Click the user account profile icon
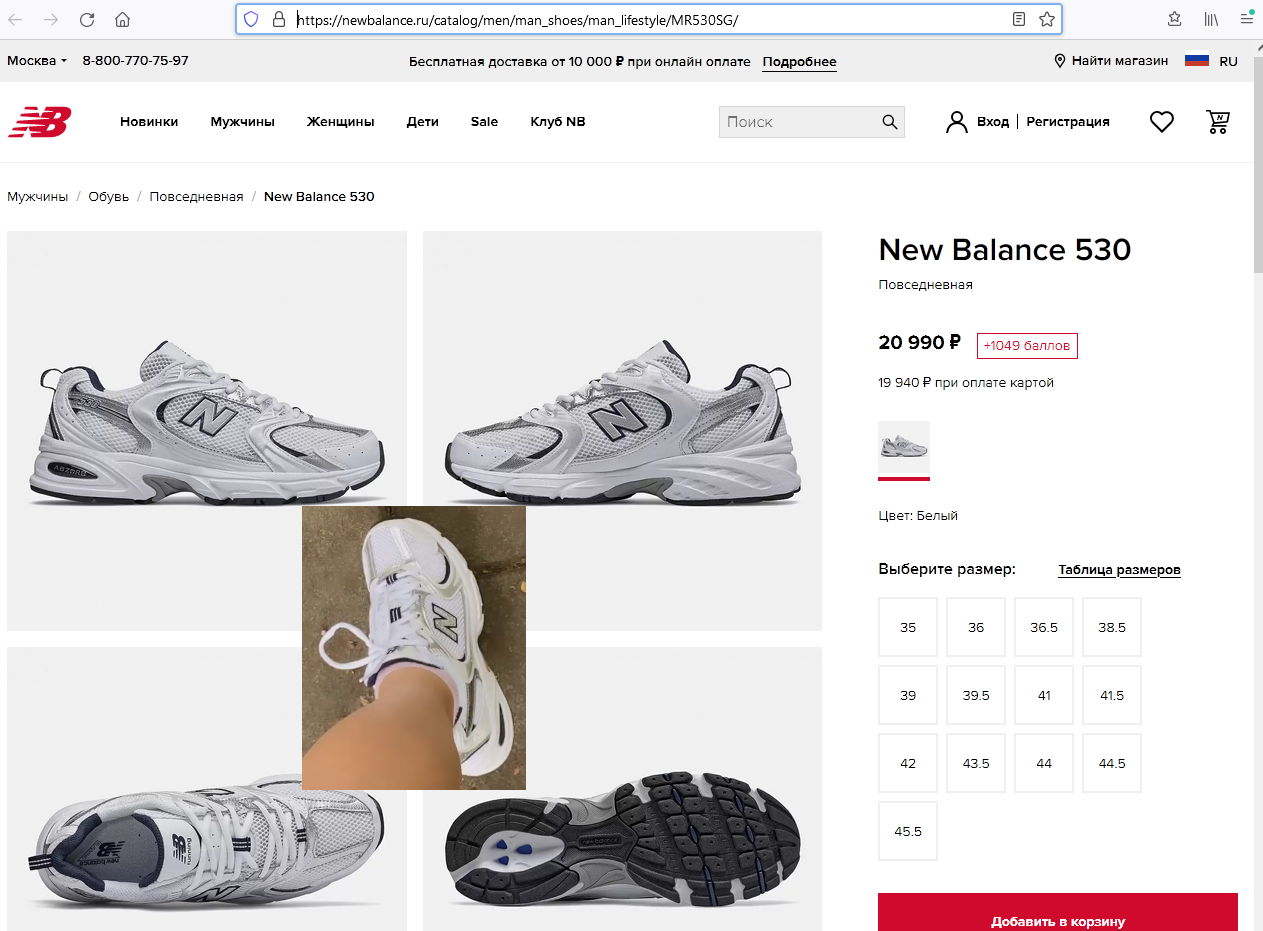The width and height of the screenshot is (1263, 931). pyautogui.click(x=957, y=122)
